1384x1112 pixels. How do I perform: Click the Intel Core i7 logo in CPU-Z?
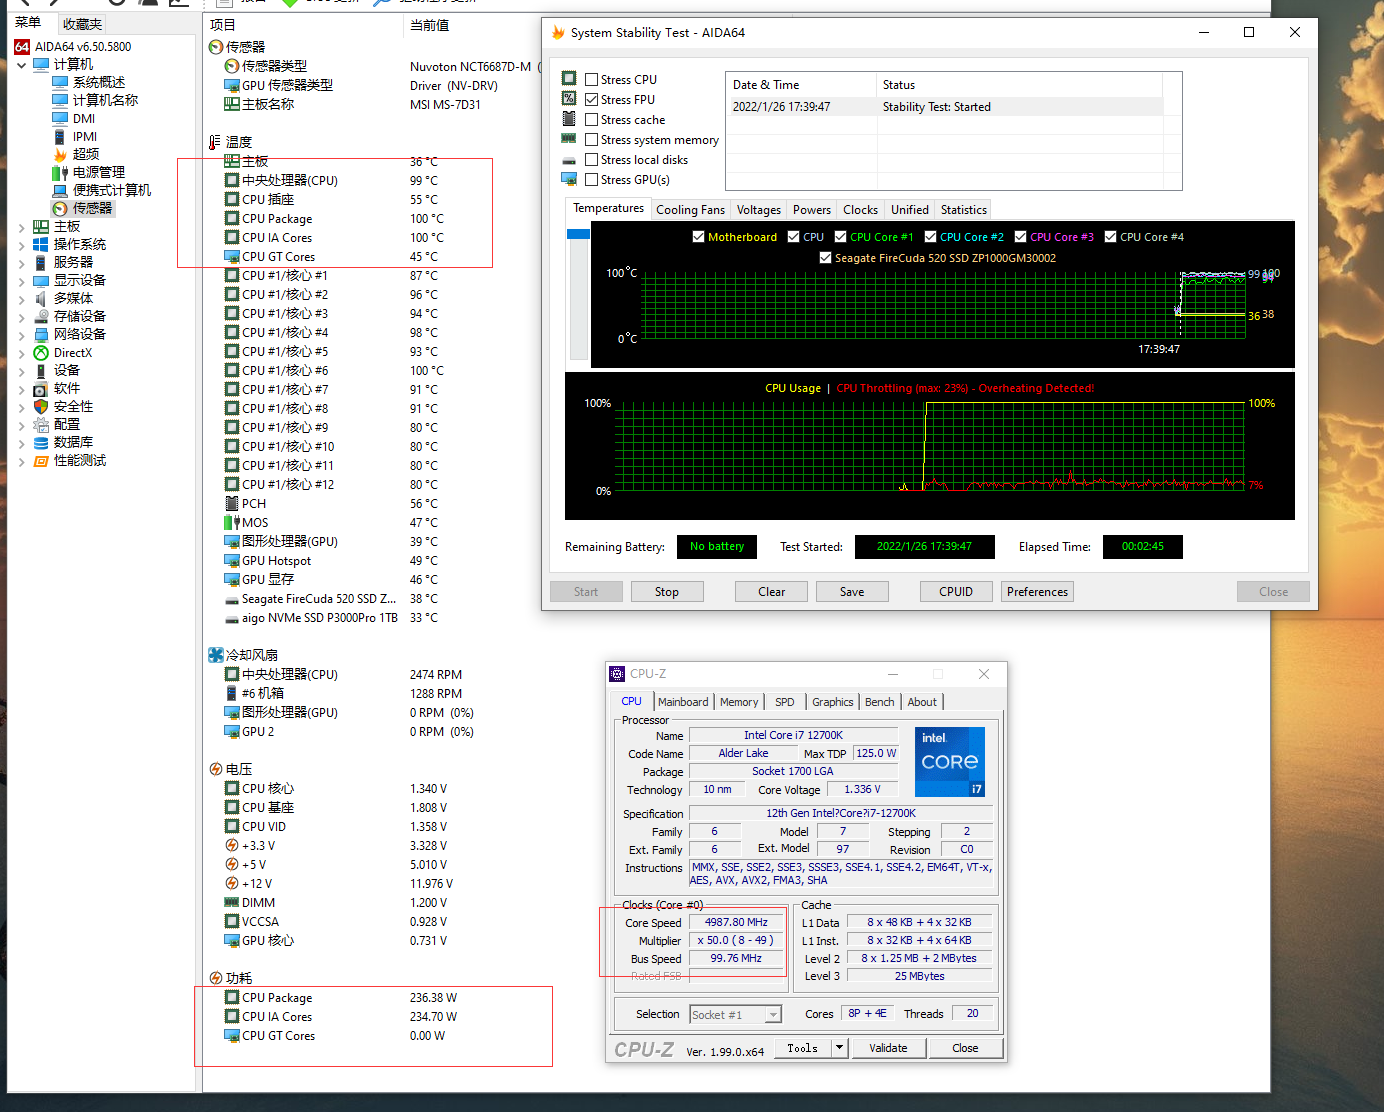950,762
